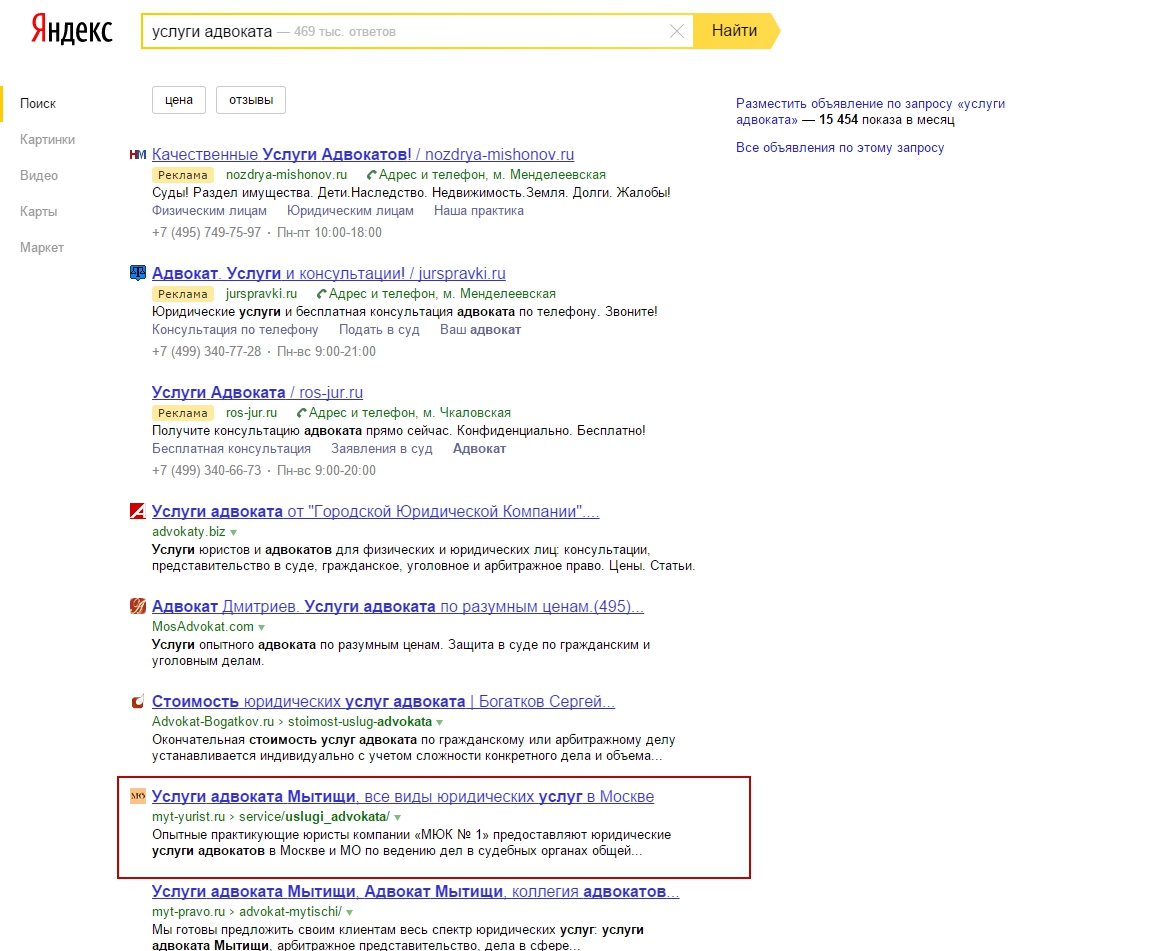Image resolution: width=1155 pixels, height=951 pixels.
Task: Click Advokat-Bogatkov.ru favicon
Action: coord(138,701)
